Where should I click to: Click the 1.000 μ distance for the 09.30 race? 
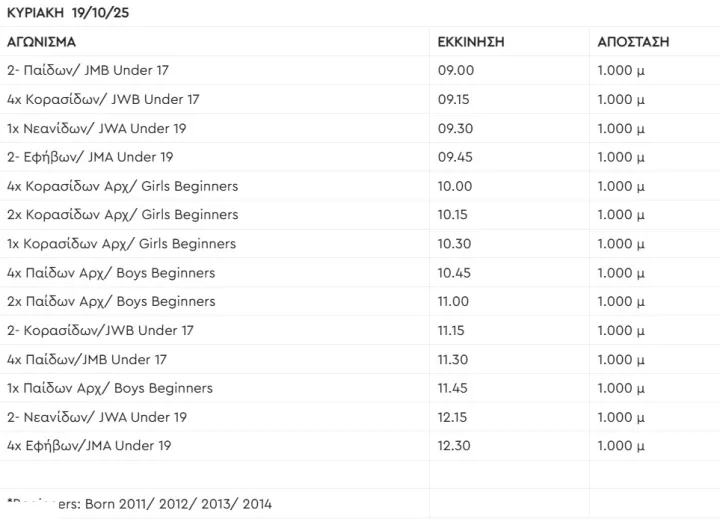coord(621,129)
